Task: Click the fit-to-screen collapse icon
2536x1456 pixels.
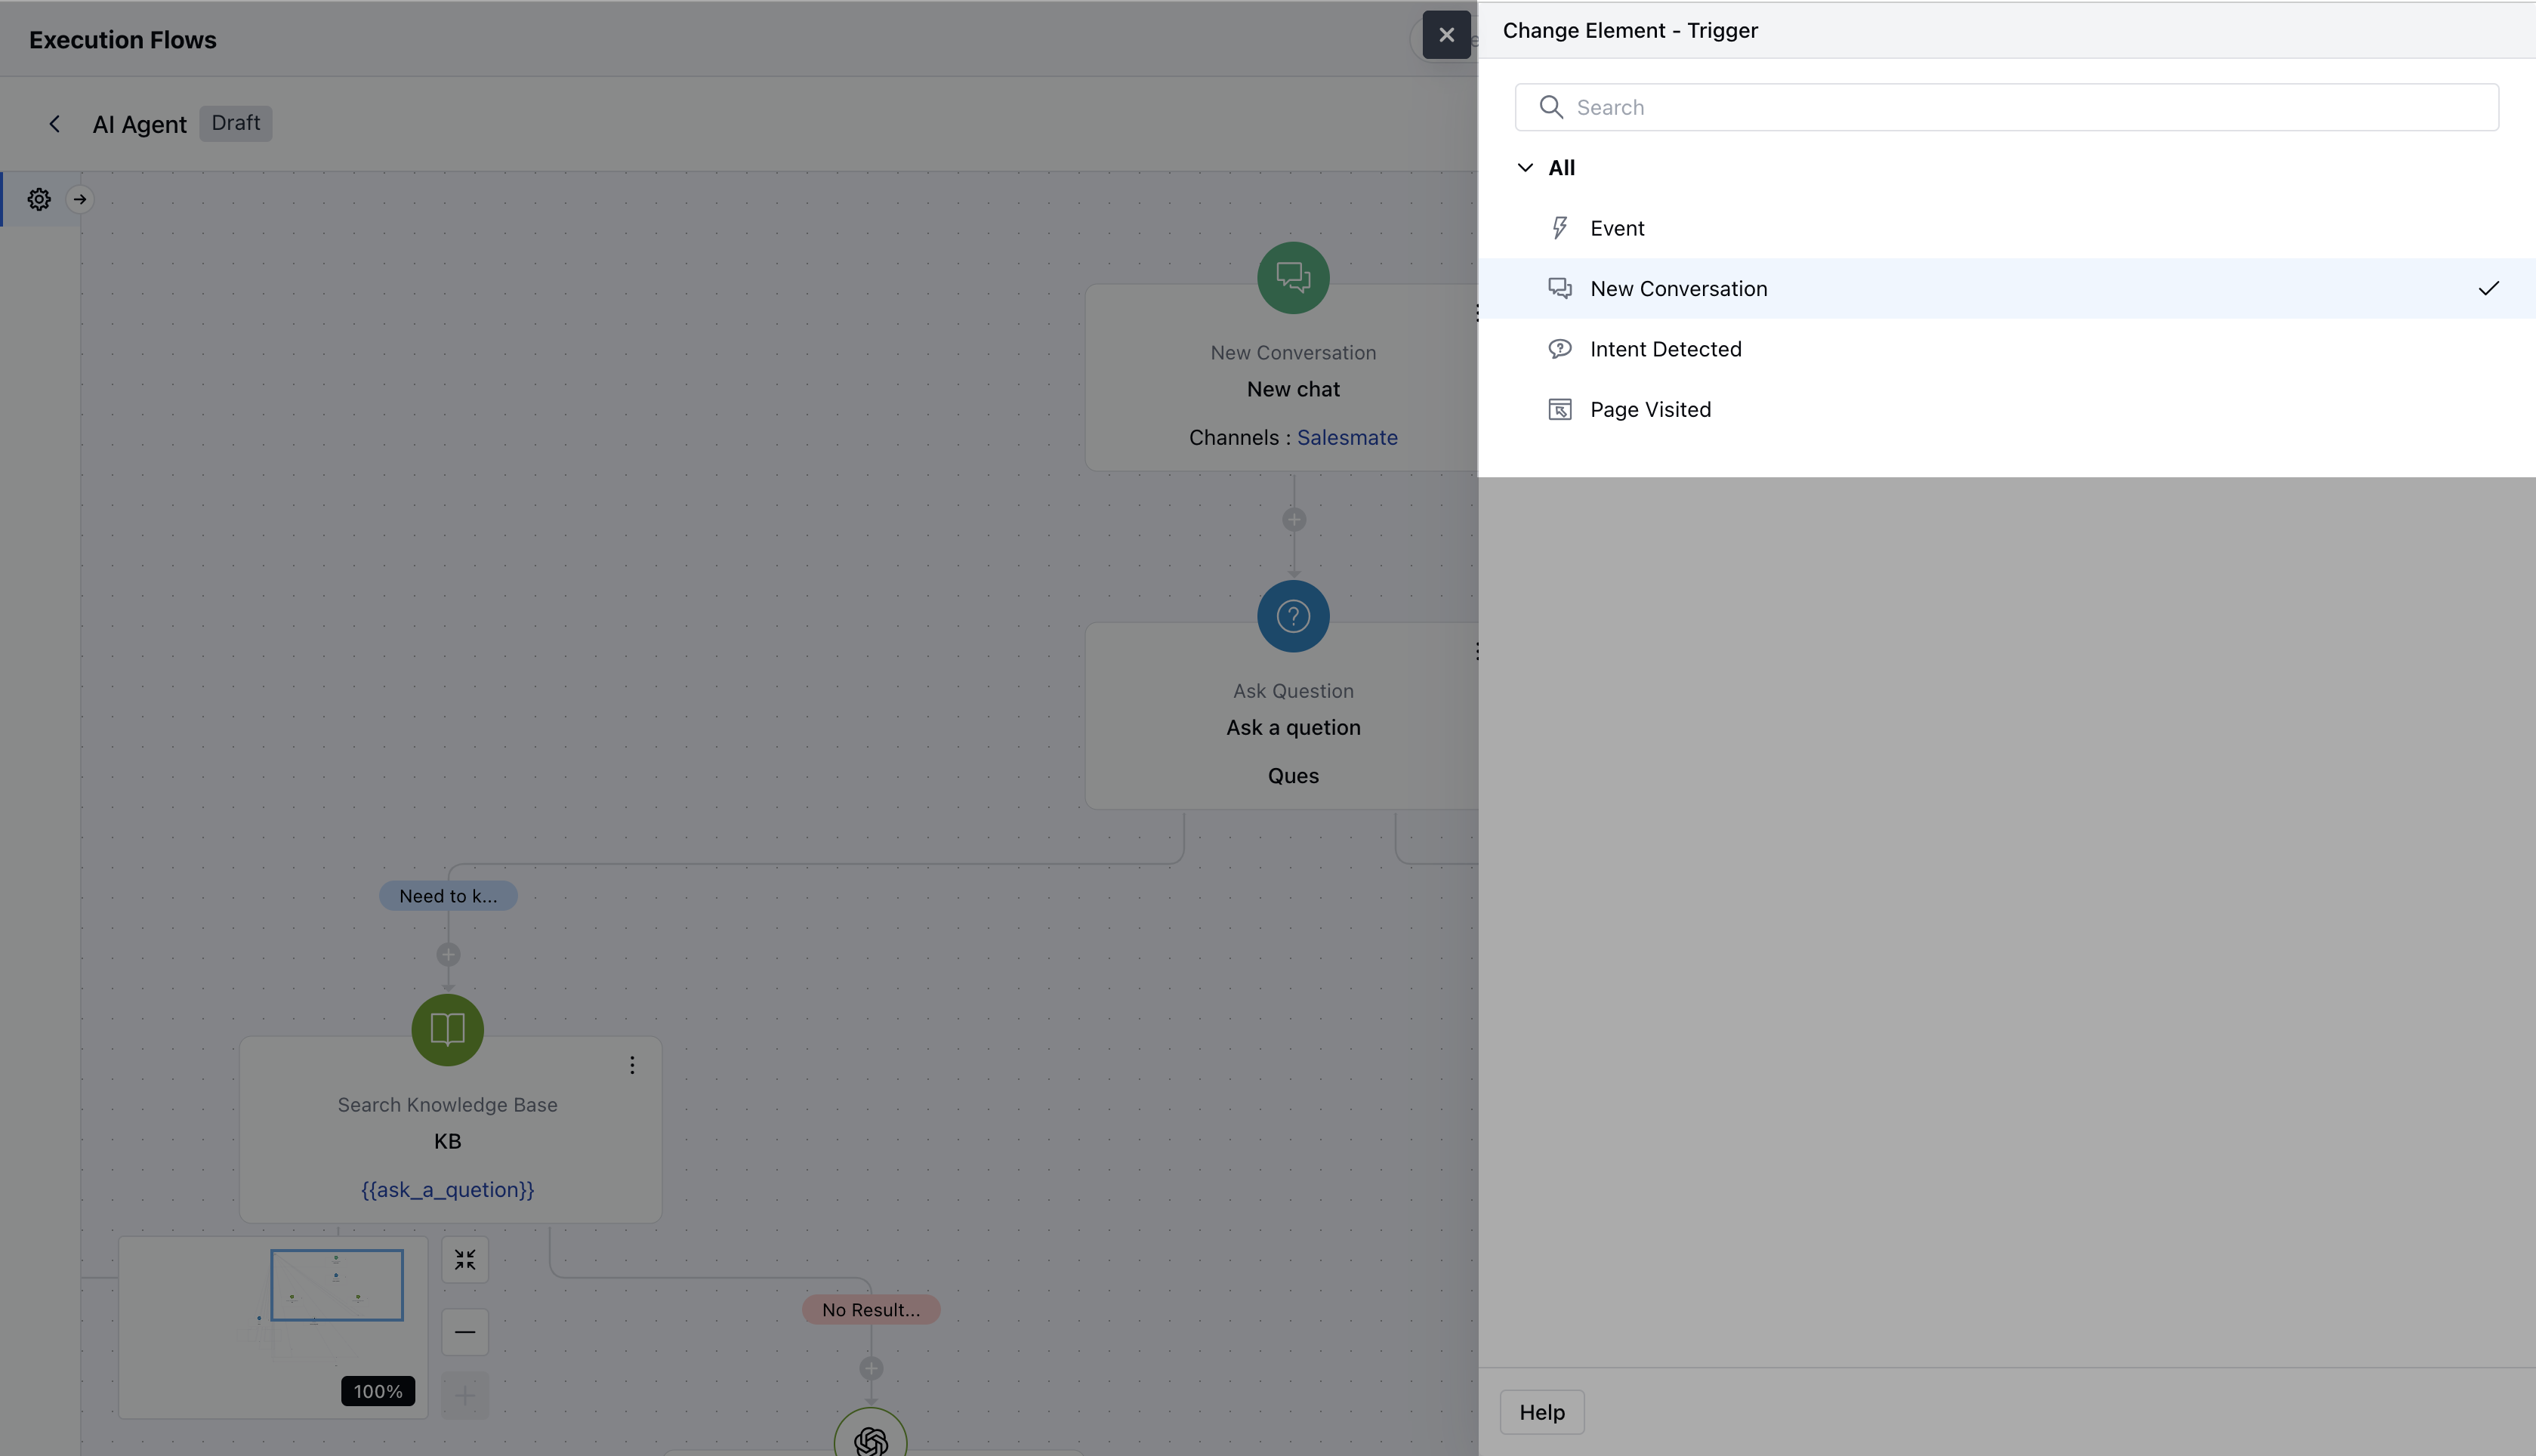Action: click(x=465, y=1260)
